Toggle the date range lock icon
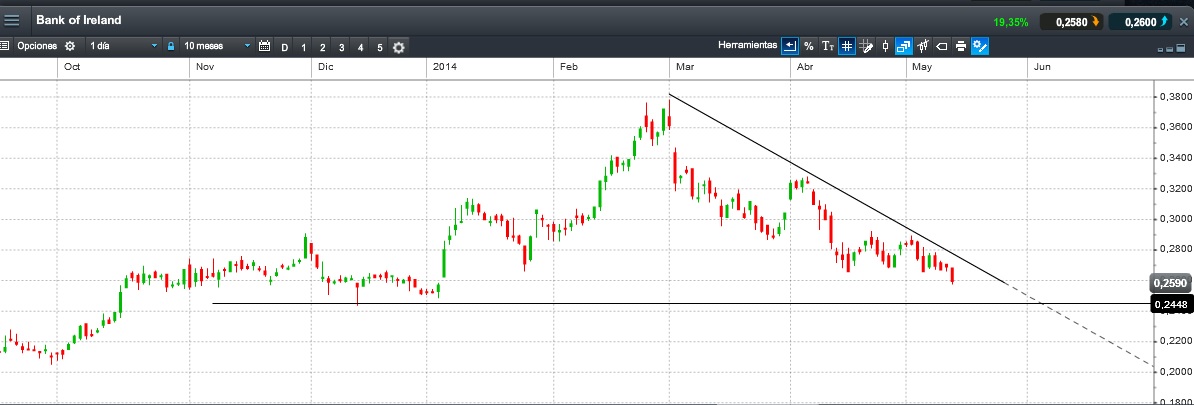This screenshot has height=405, width=1194. point(171,46)
